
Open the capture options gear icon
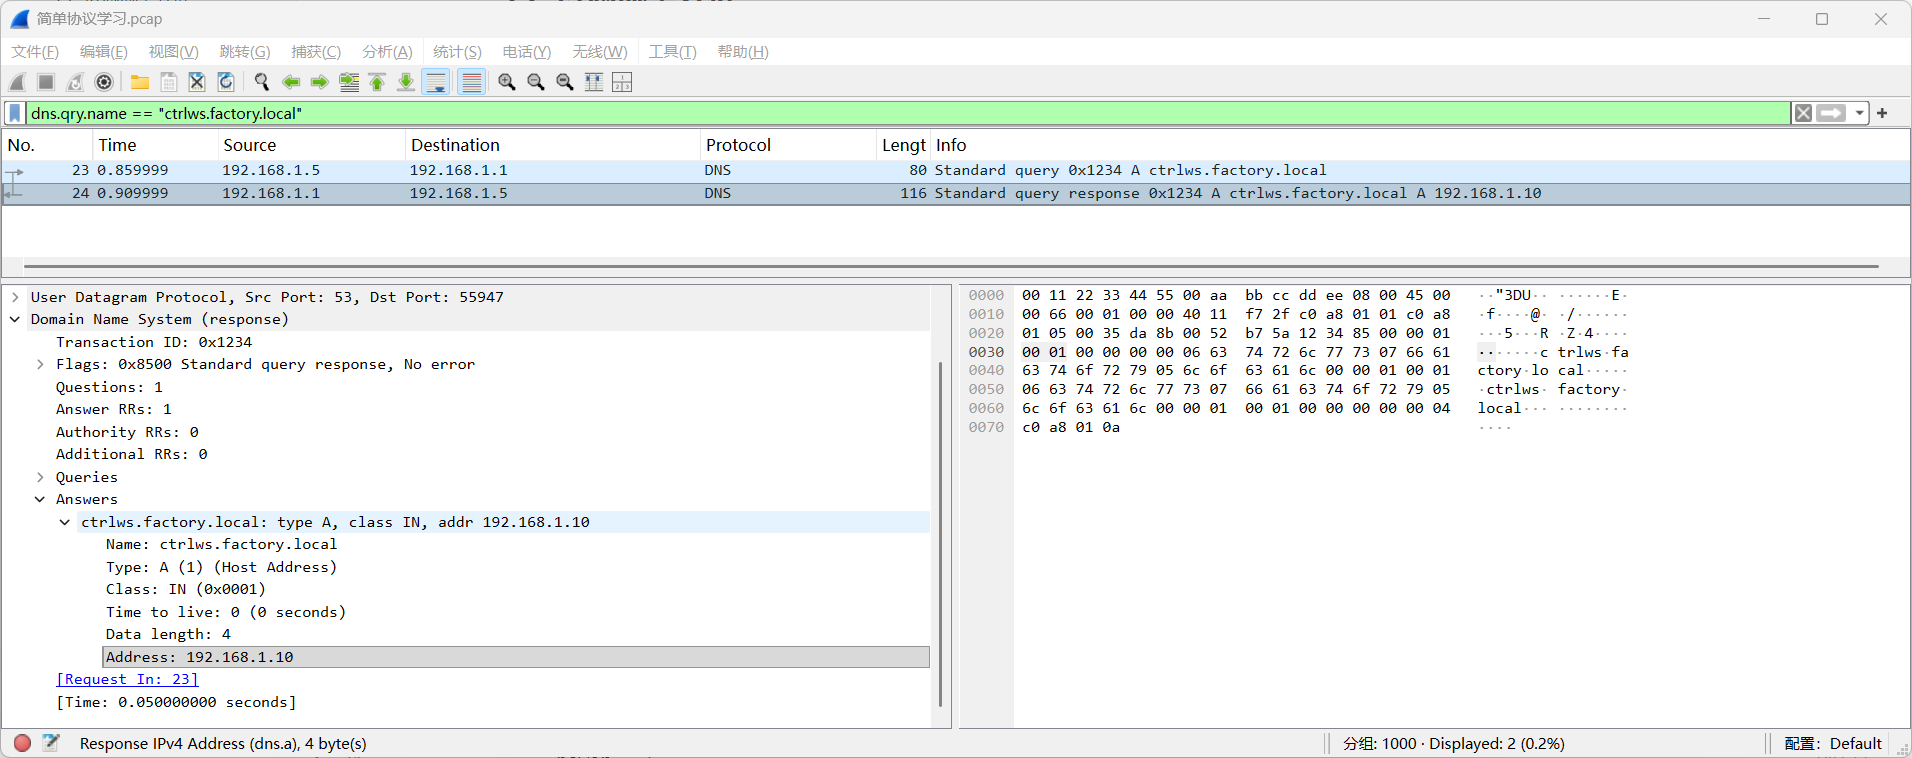point(104,82)
